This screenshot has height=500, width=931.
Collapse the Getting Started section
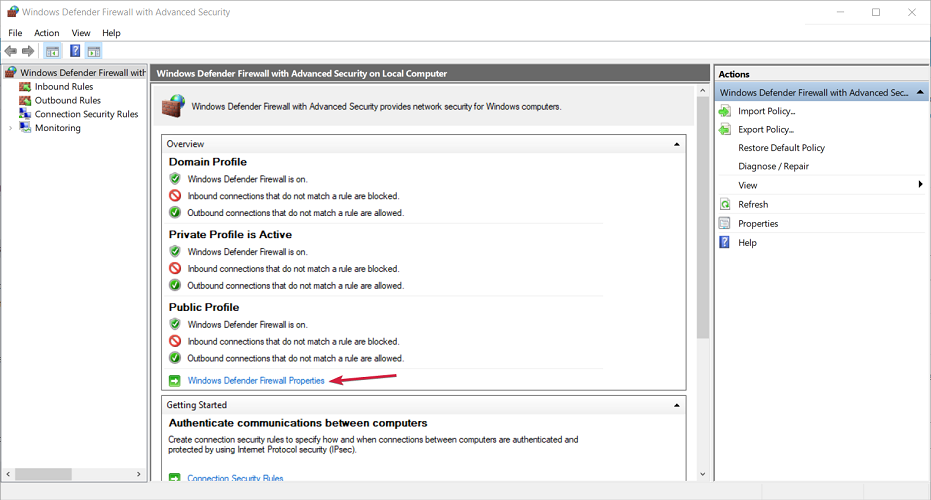click(676, 406)
